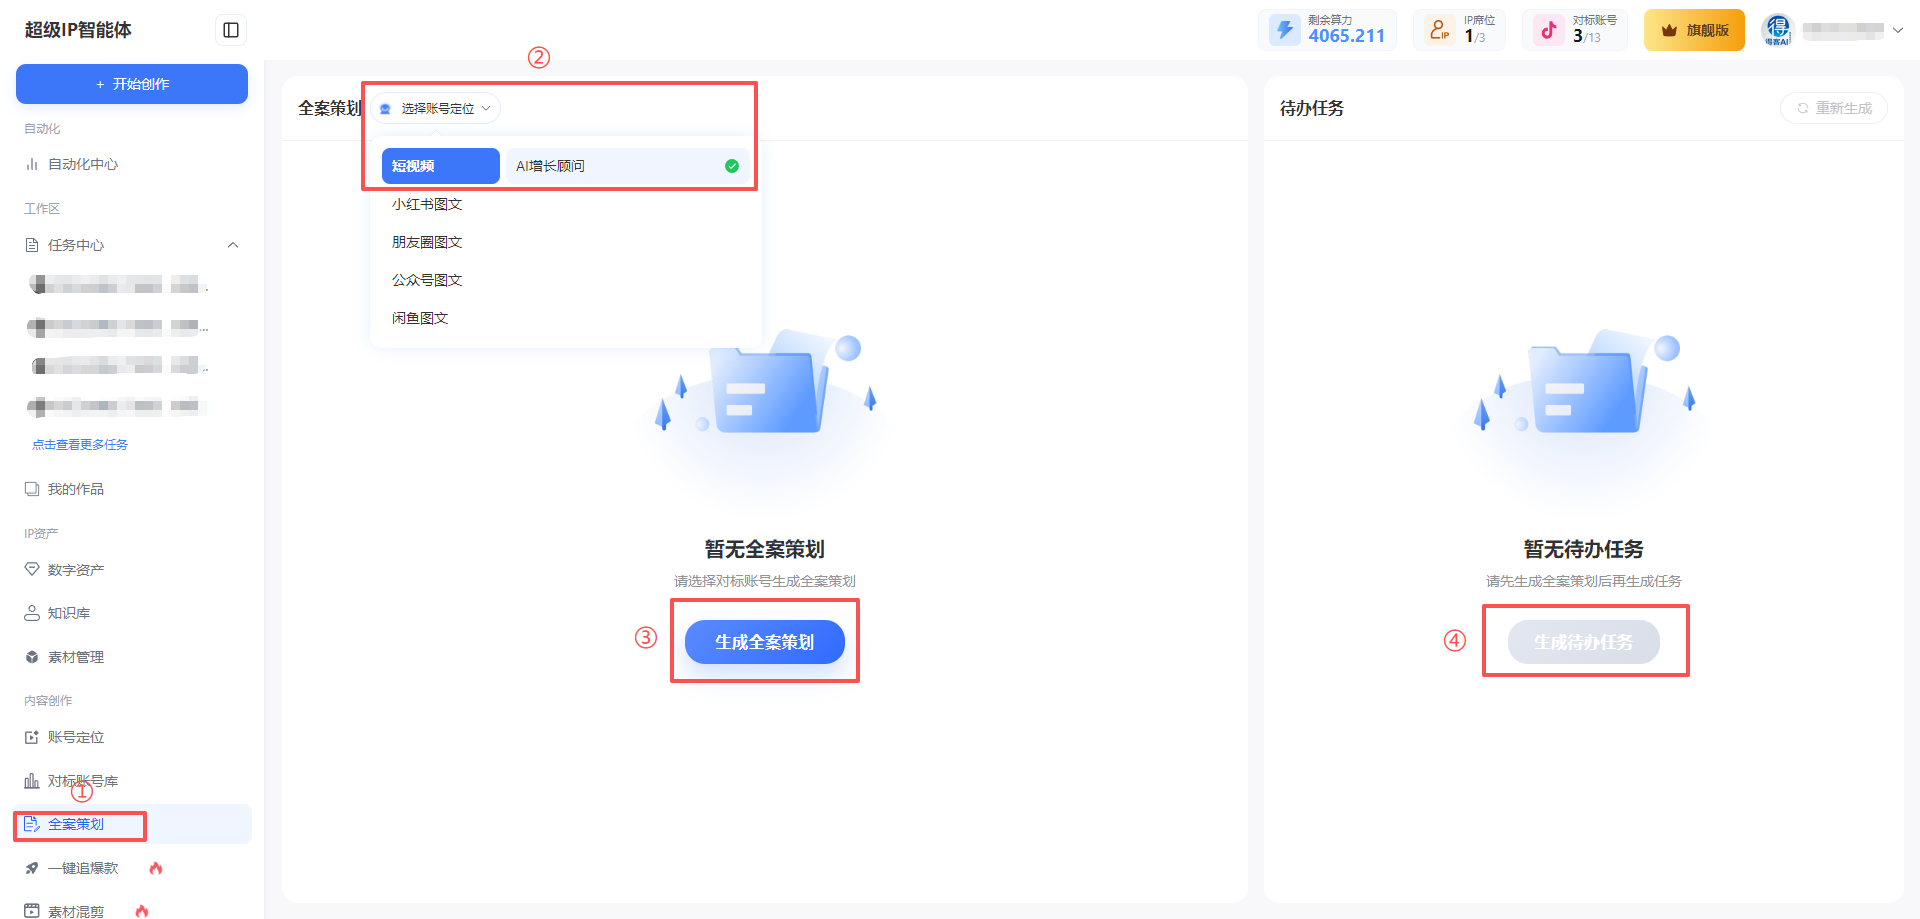Click the 知识库 sidebar icon
This screenshot has width=1920, height=919.
[32, 613]
